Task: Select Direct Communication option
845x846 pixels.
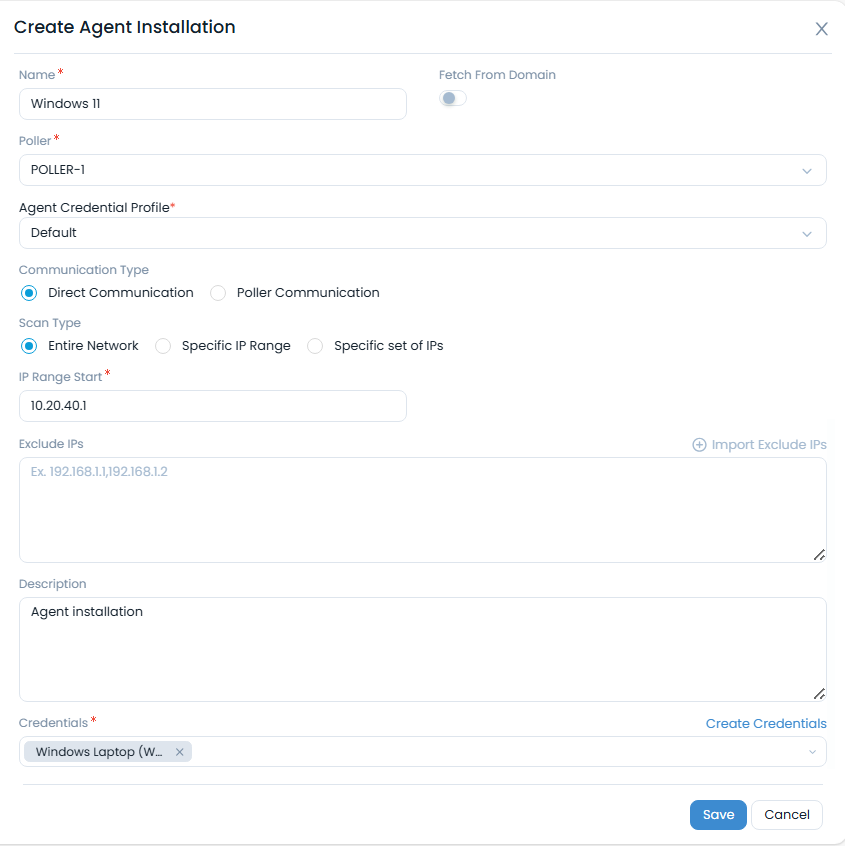Action: tap(30, 292)
